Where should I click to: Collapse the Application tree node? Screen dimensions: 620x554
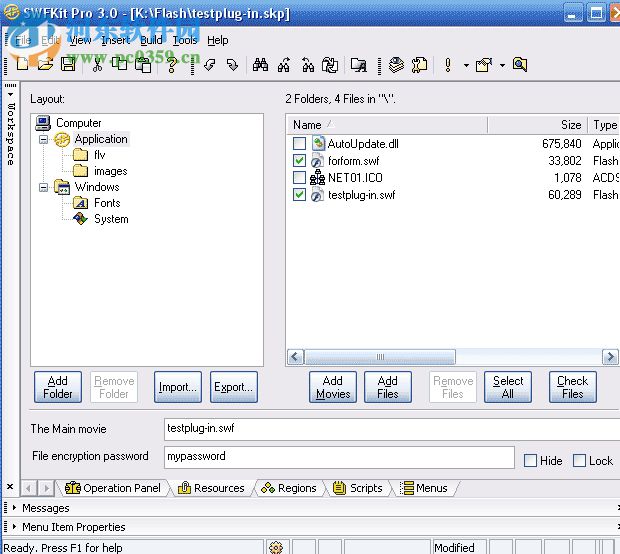(x=44, y=139)
